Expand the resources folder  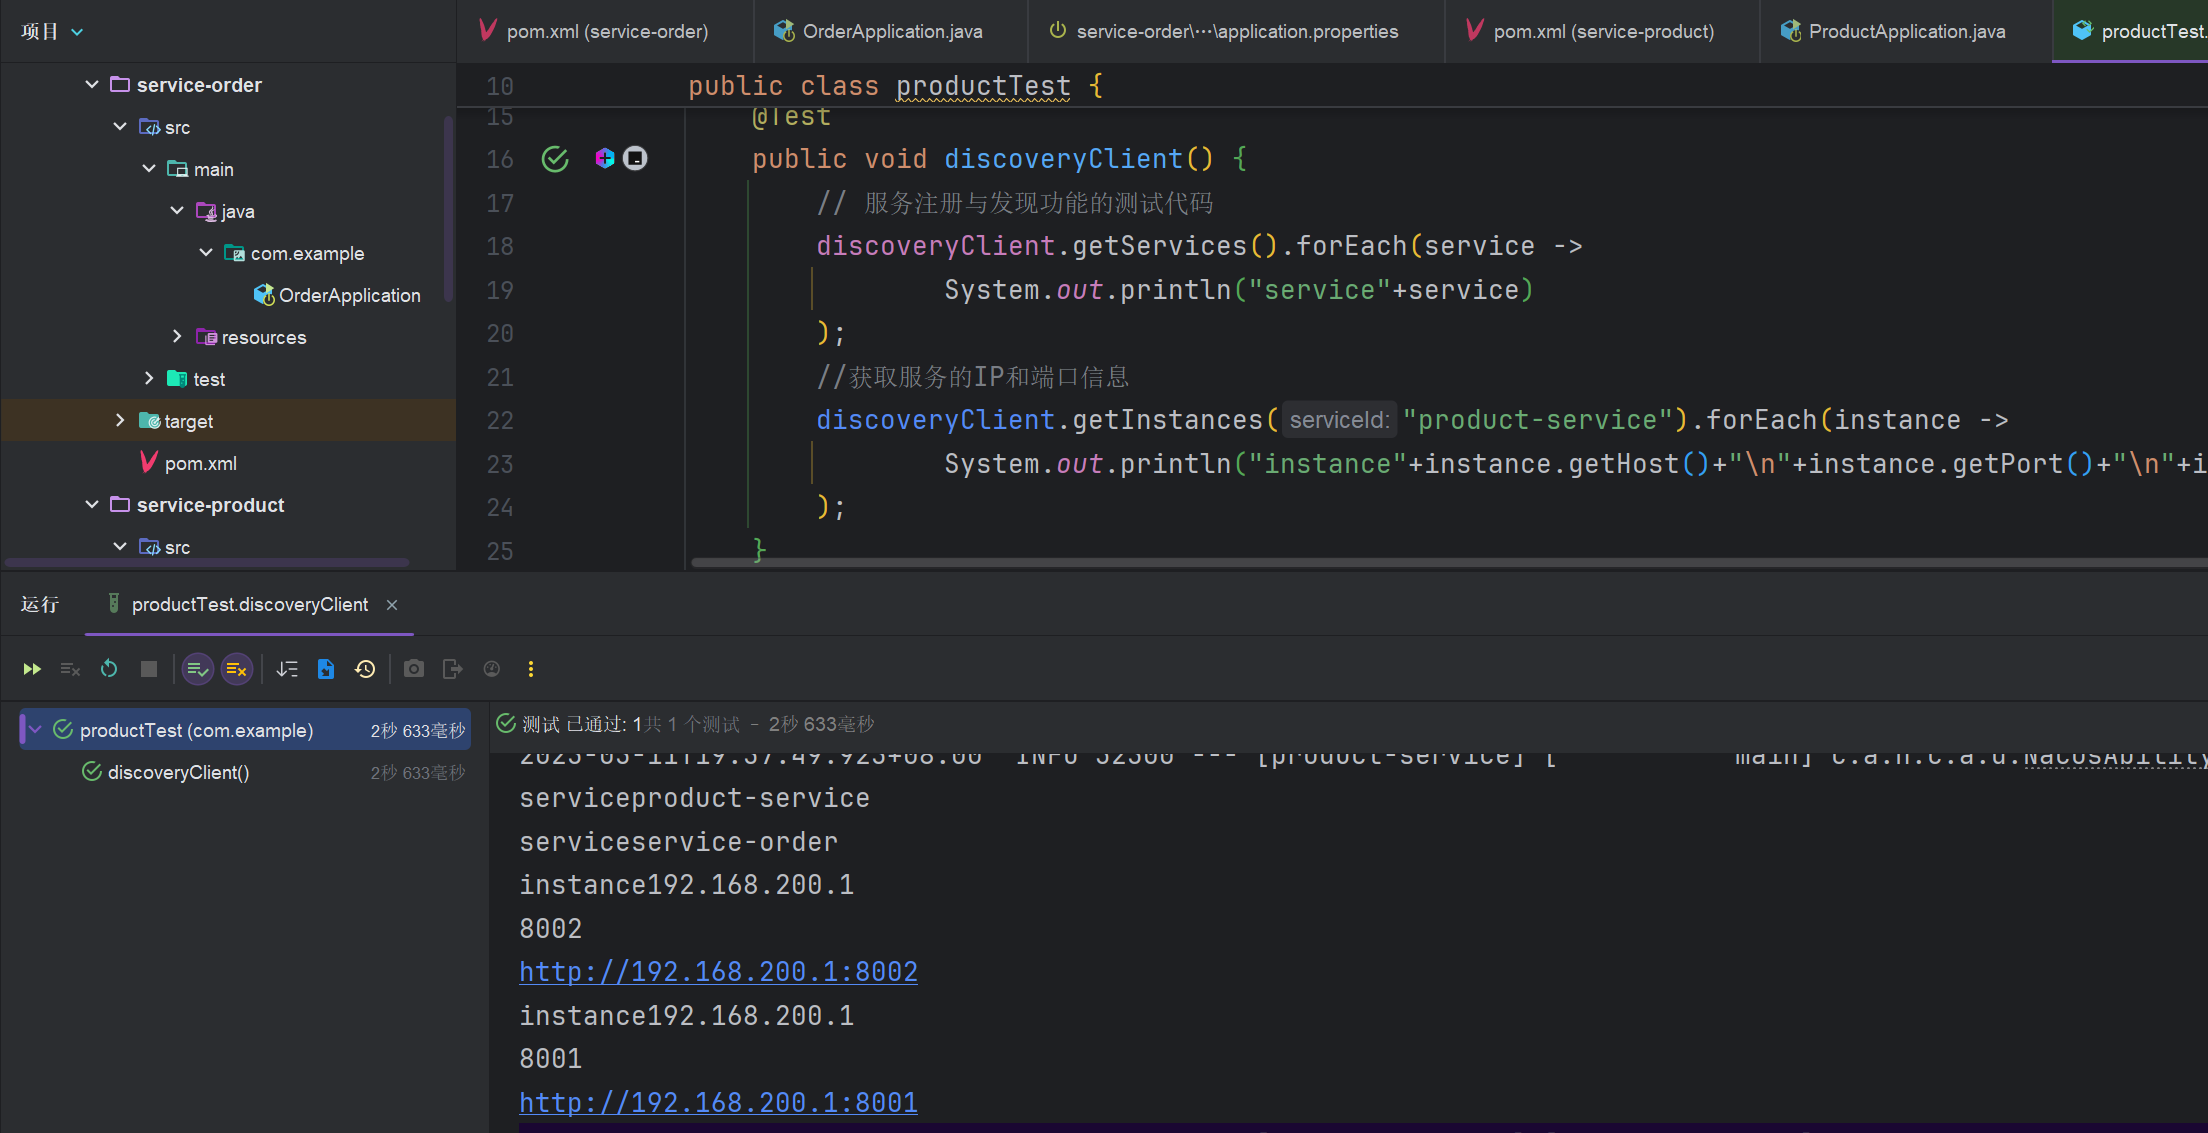(x=177, y=337)
